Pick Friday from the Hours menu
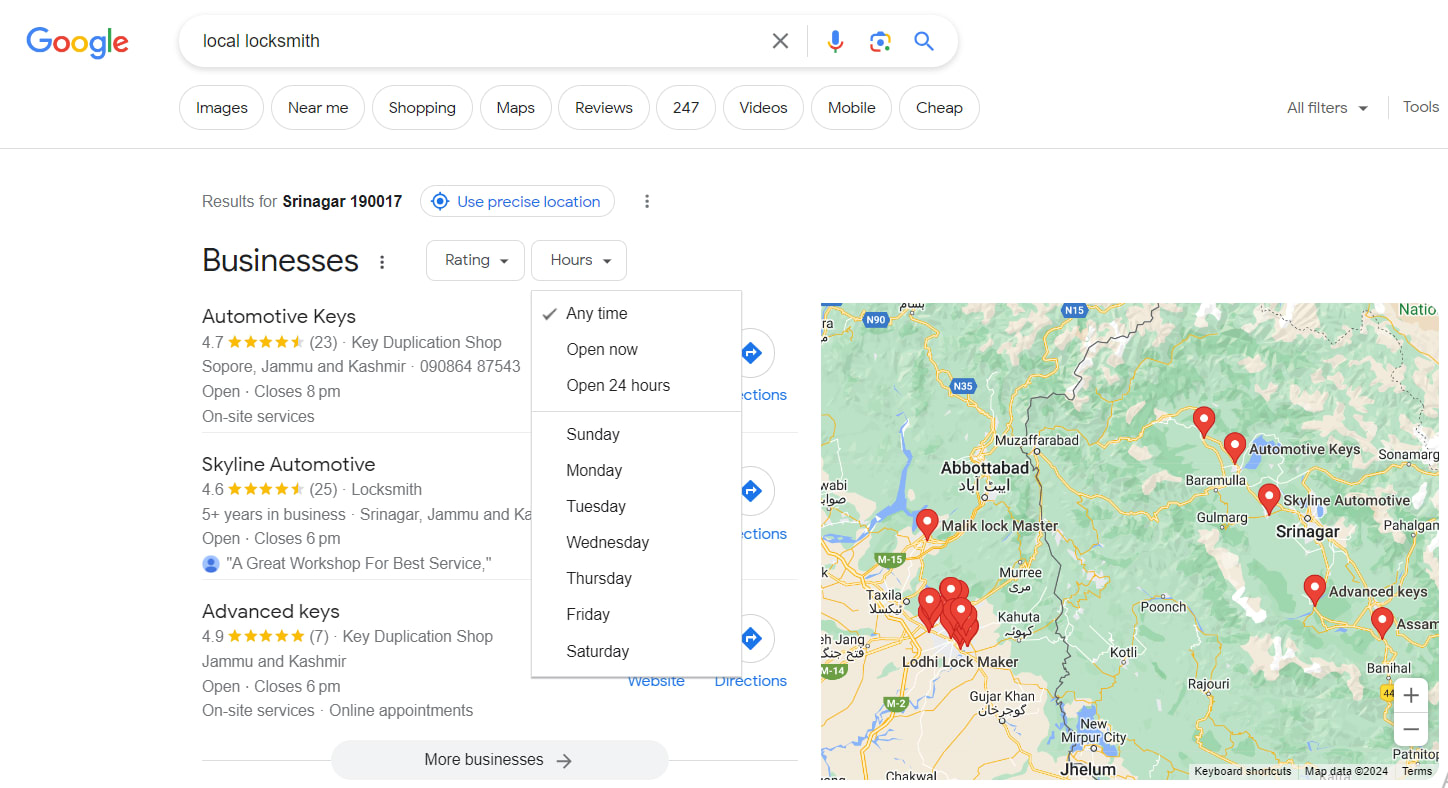 (x=636, y=614)
